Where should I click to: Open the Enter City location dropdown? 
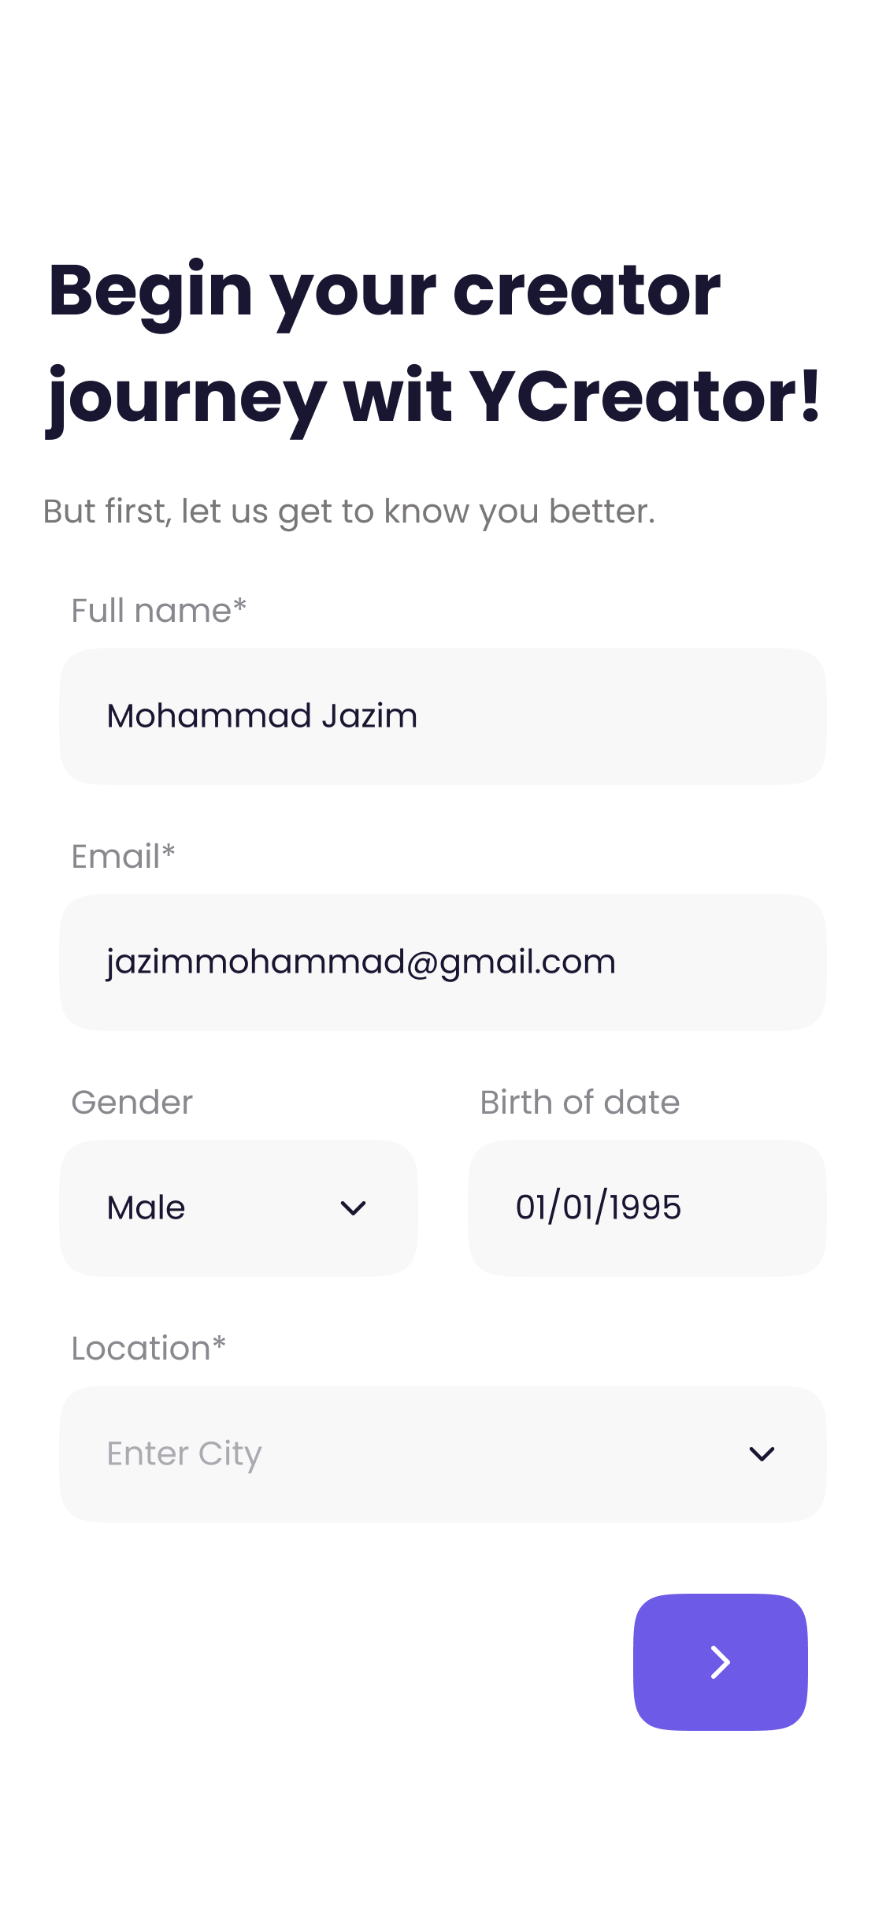443,1454
